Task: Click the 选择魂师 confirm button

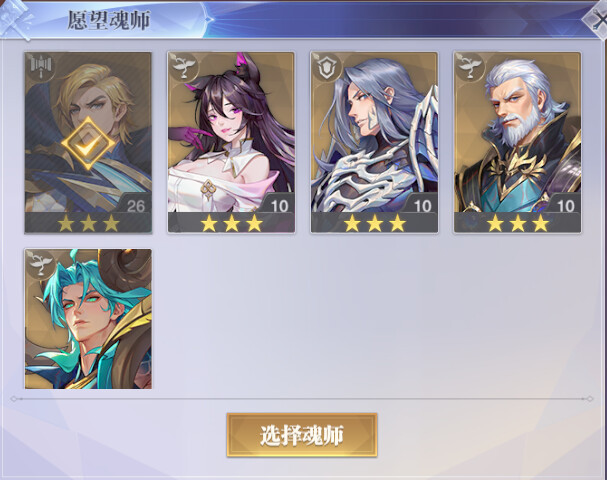Action: point(302,435)
